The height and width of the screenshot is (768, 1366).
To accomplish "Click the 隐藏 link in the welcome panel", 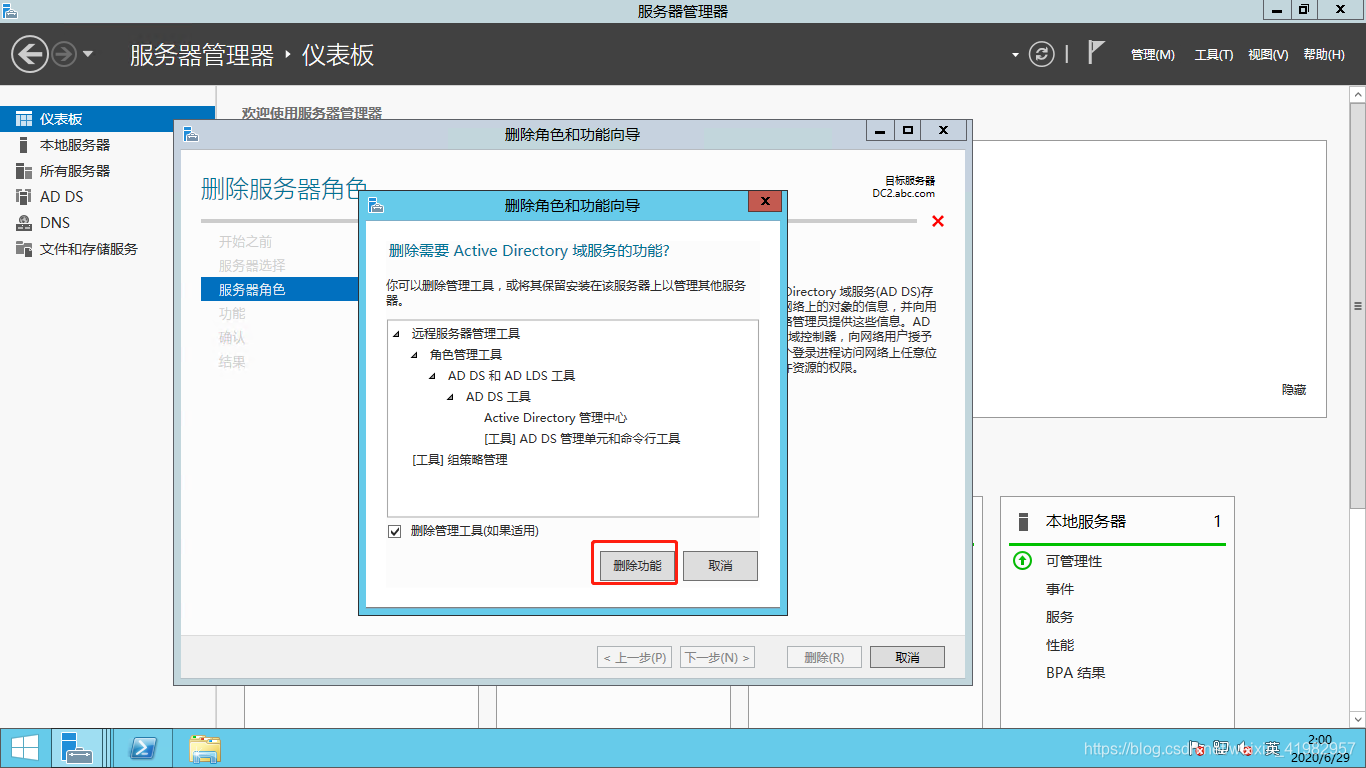I will 1294,390.
